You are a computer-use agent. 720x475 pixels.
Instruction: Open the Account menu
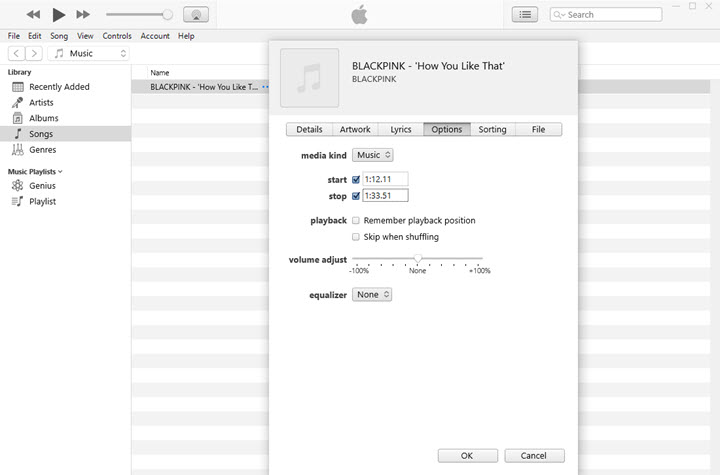click(x=155, y=36)
